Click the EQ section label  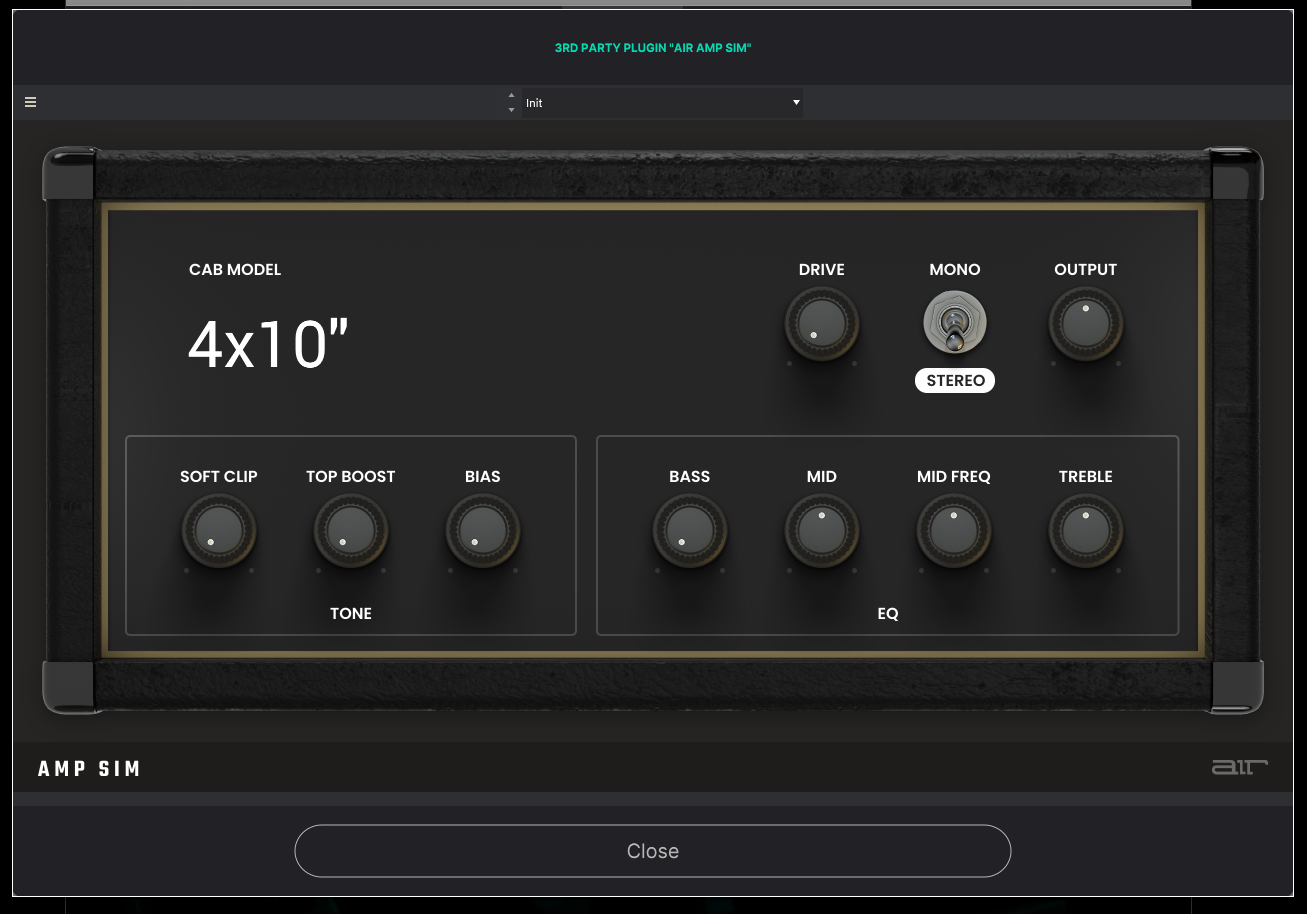(888, 614)
